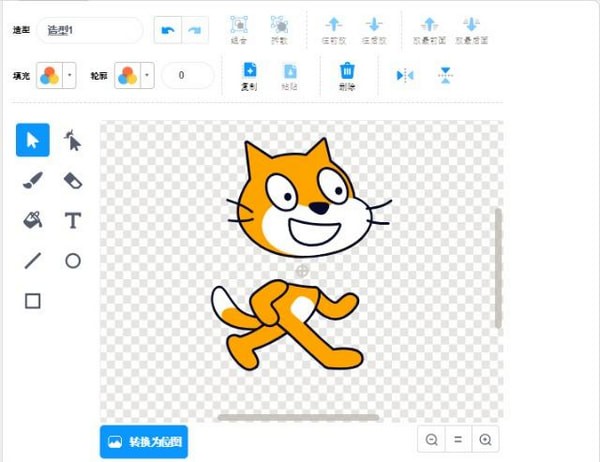Choose the Text tool
Image resolution: width=600 pixels, height=462 pixels.
click(73, 220)
